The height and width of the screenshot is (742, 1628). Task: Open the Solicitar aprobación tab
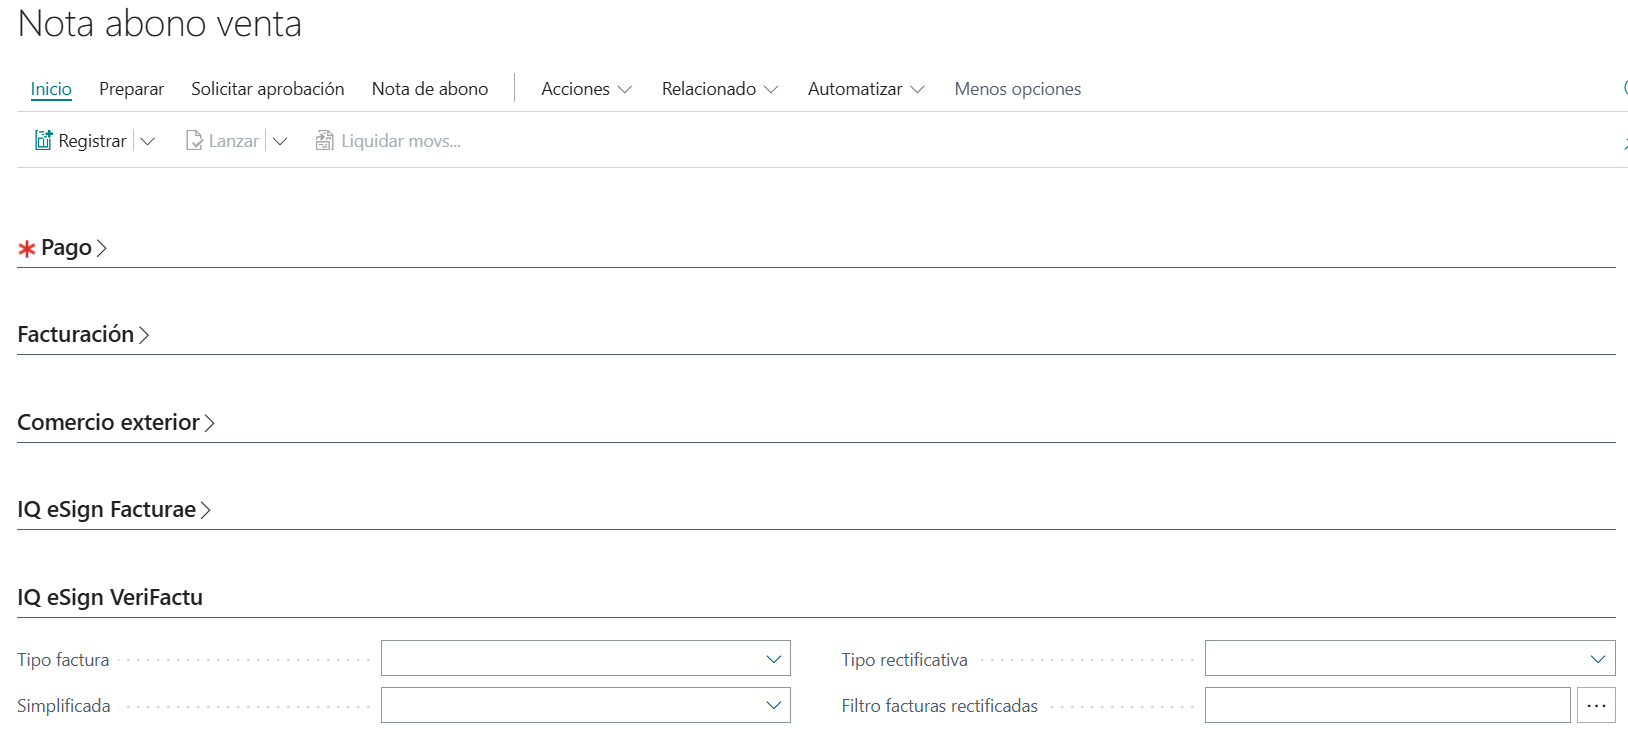267,89
